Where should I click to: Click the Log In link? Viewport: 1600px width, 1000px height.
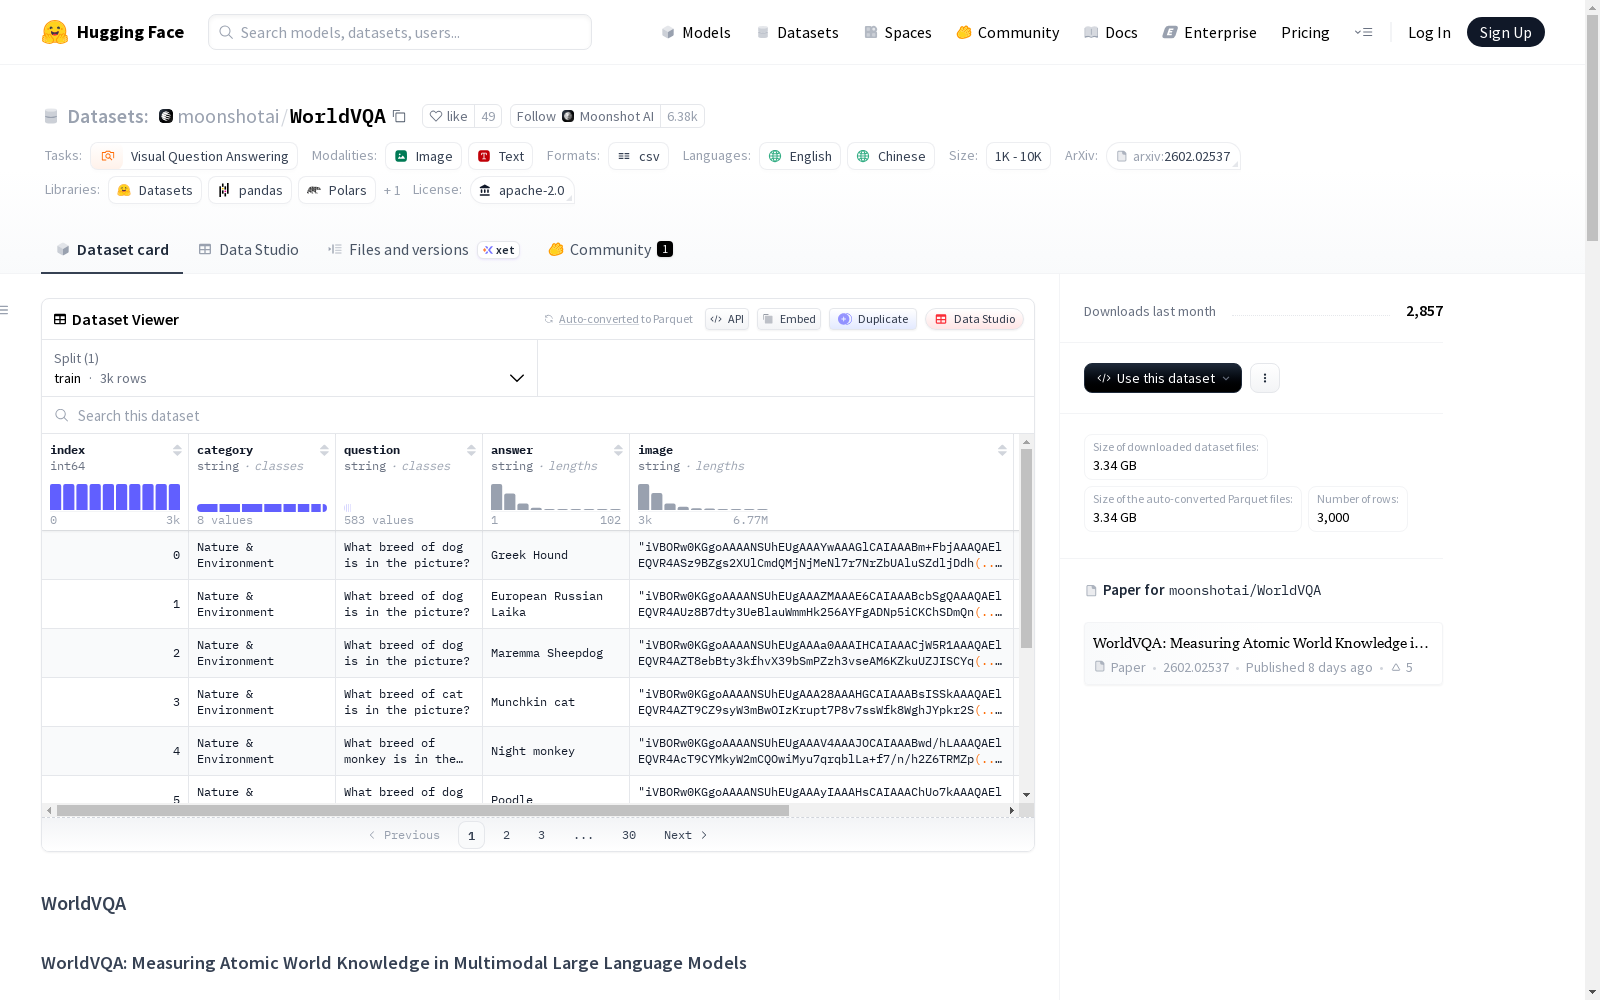click(1429, 32)
